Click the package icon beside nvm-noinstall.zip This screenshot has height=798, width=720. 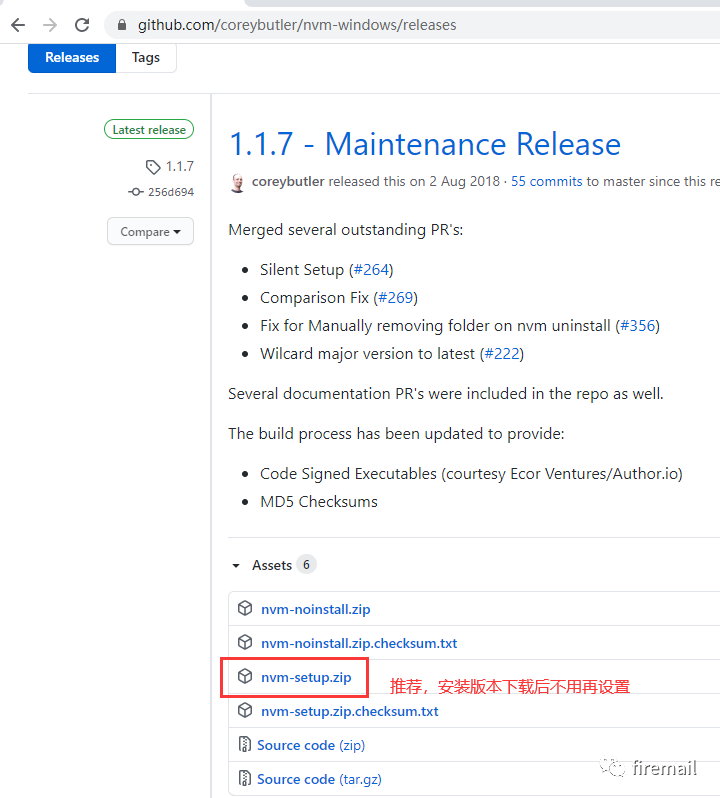[245, 608]
